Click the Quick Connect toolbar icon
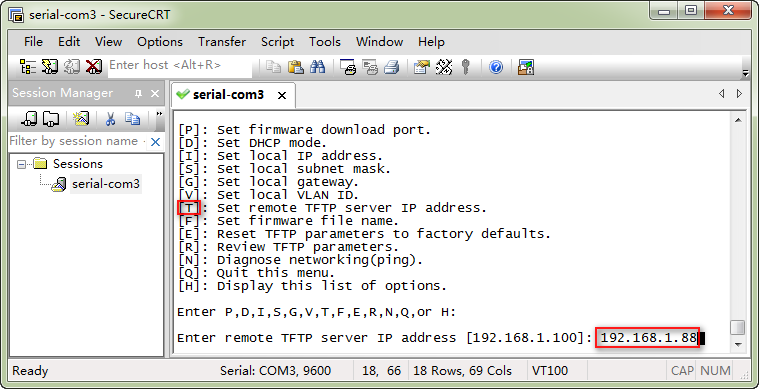759x389 pixels. (x=49, y=67)
